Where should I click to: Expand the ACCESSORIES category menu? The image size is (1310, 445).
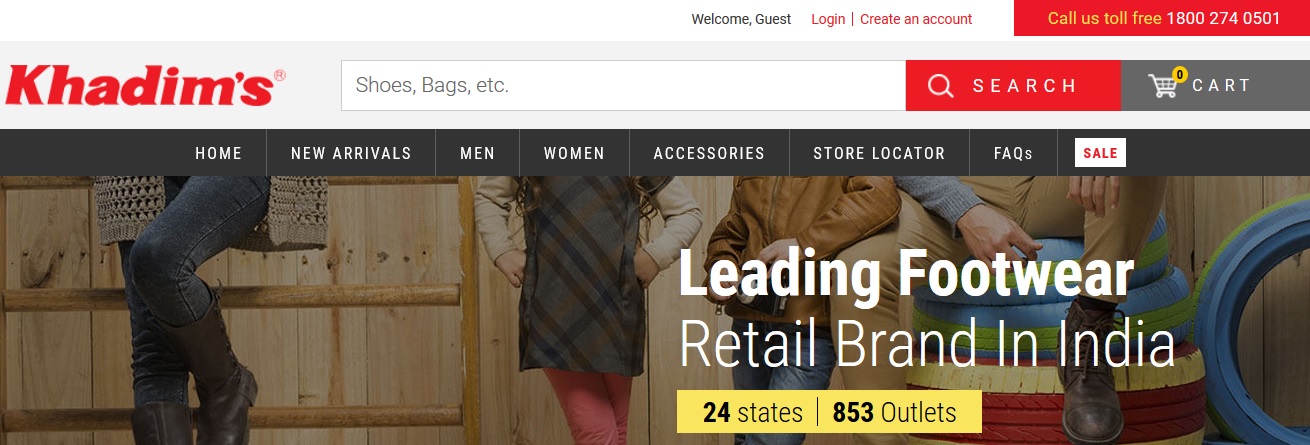(709, 153)
